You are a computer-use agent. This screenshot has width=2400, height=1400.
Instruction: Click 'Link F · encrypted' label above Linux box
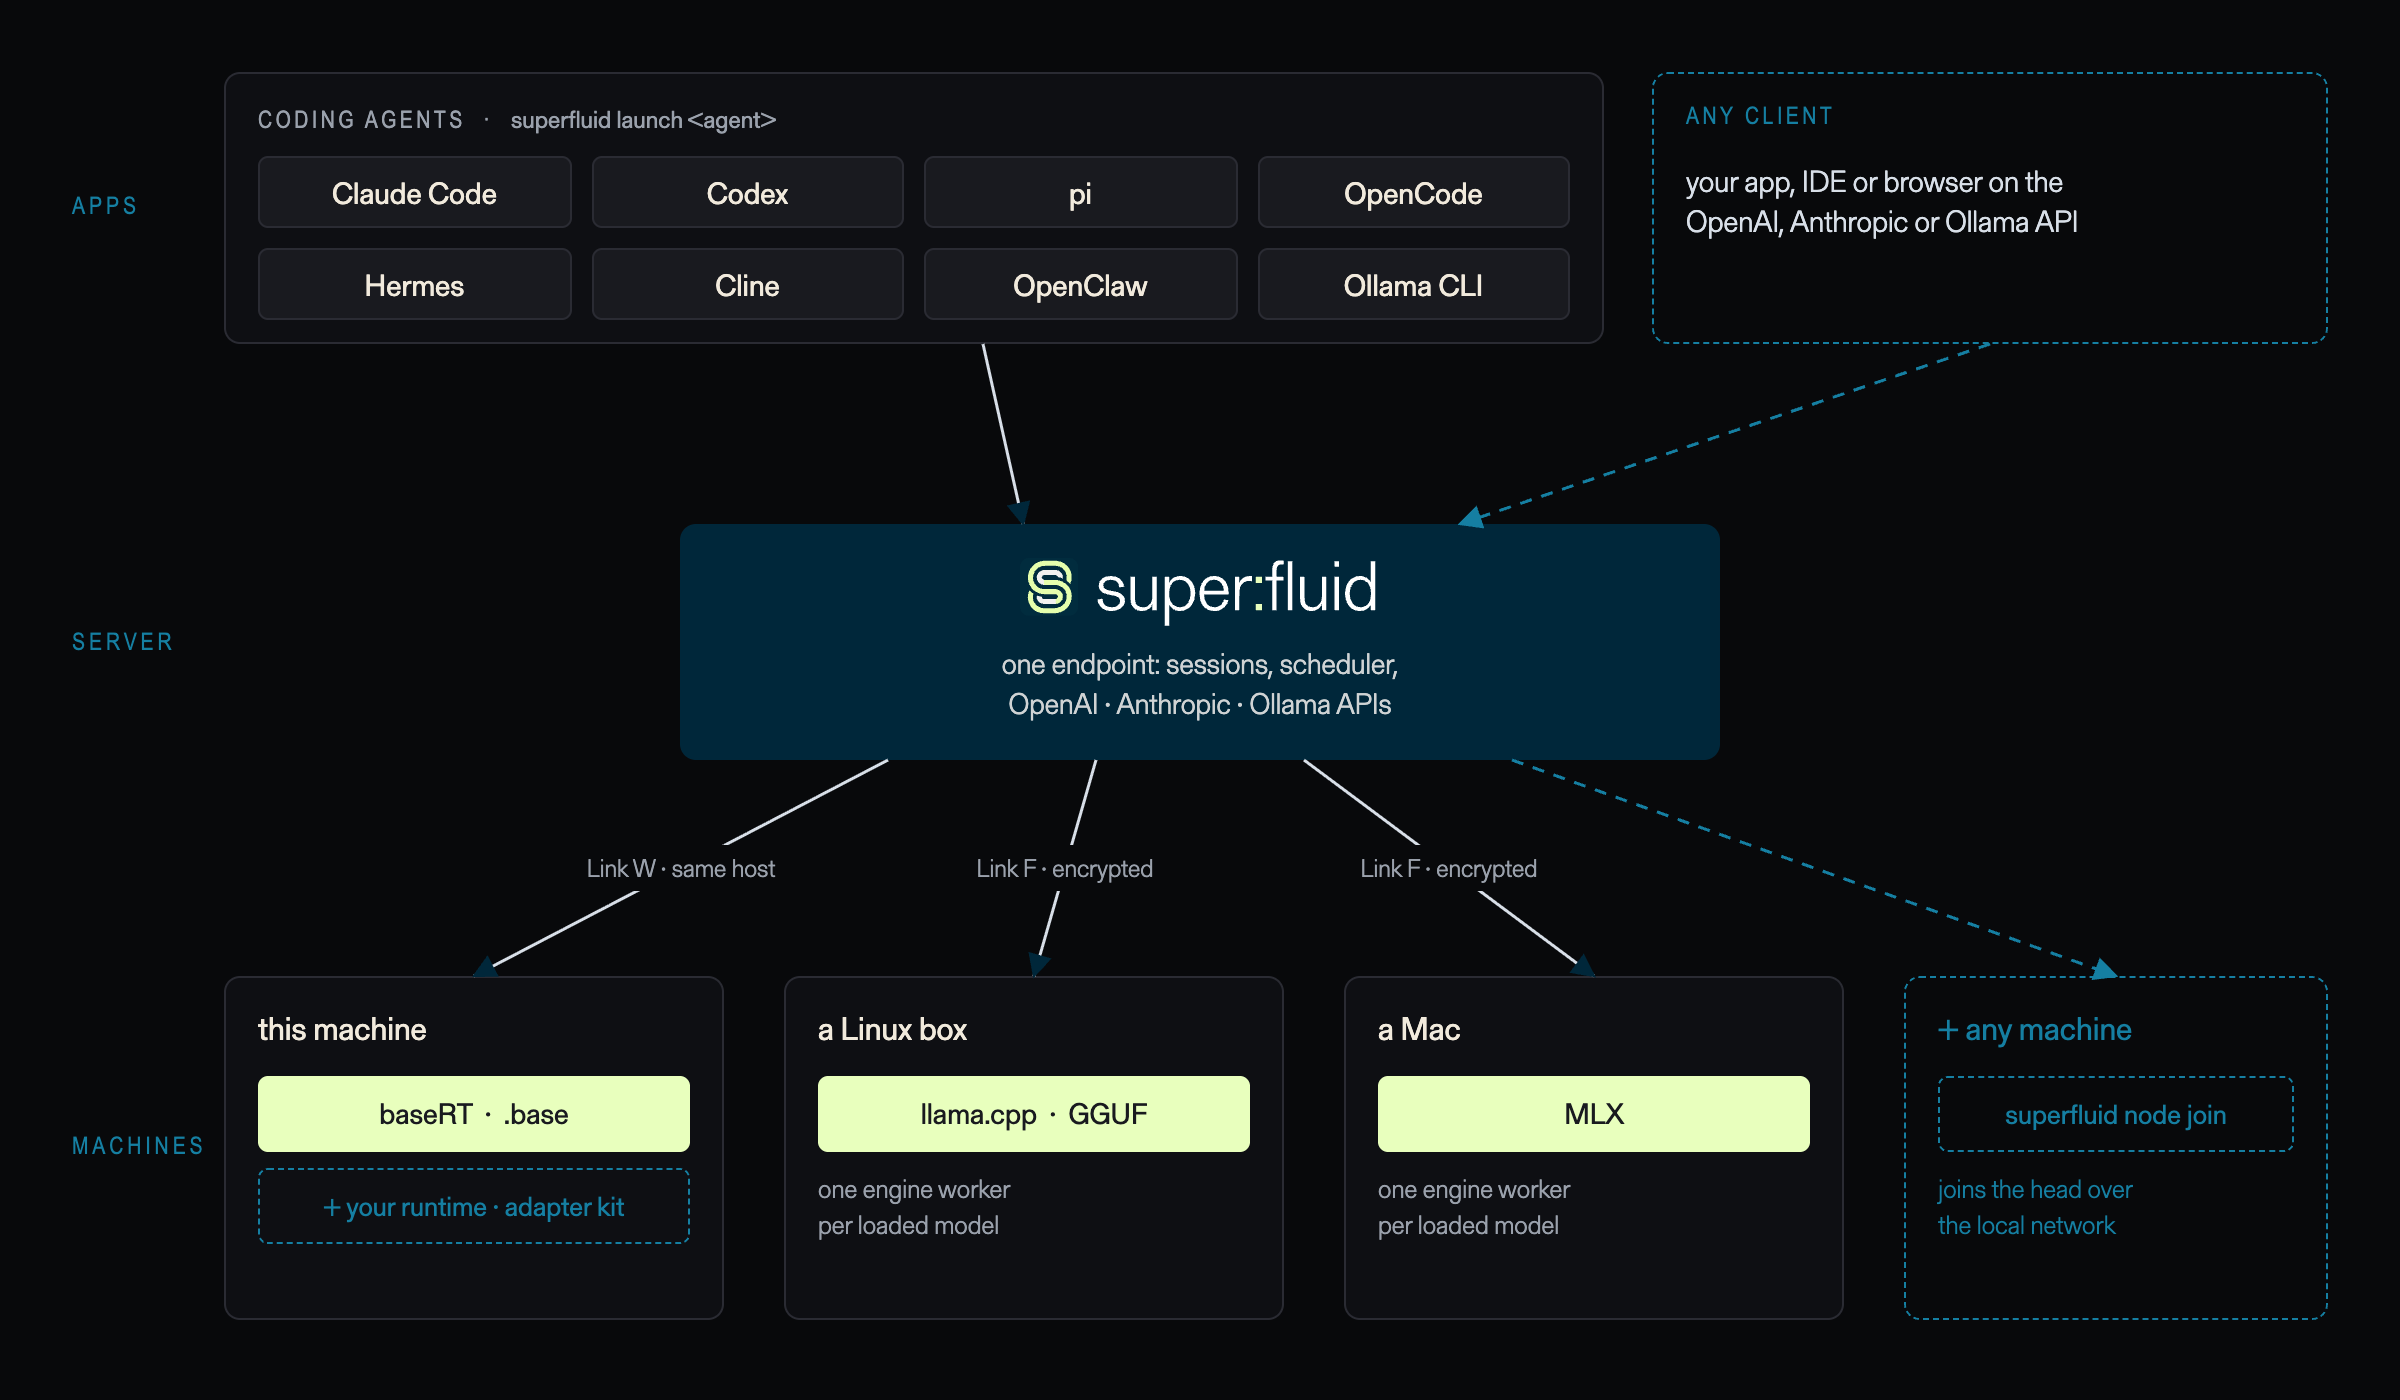click(x=1064, y=868)
